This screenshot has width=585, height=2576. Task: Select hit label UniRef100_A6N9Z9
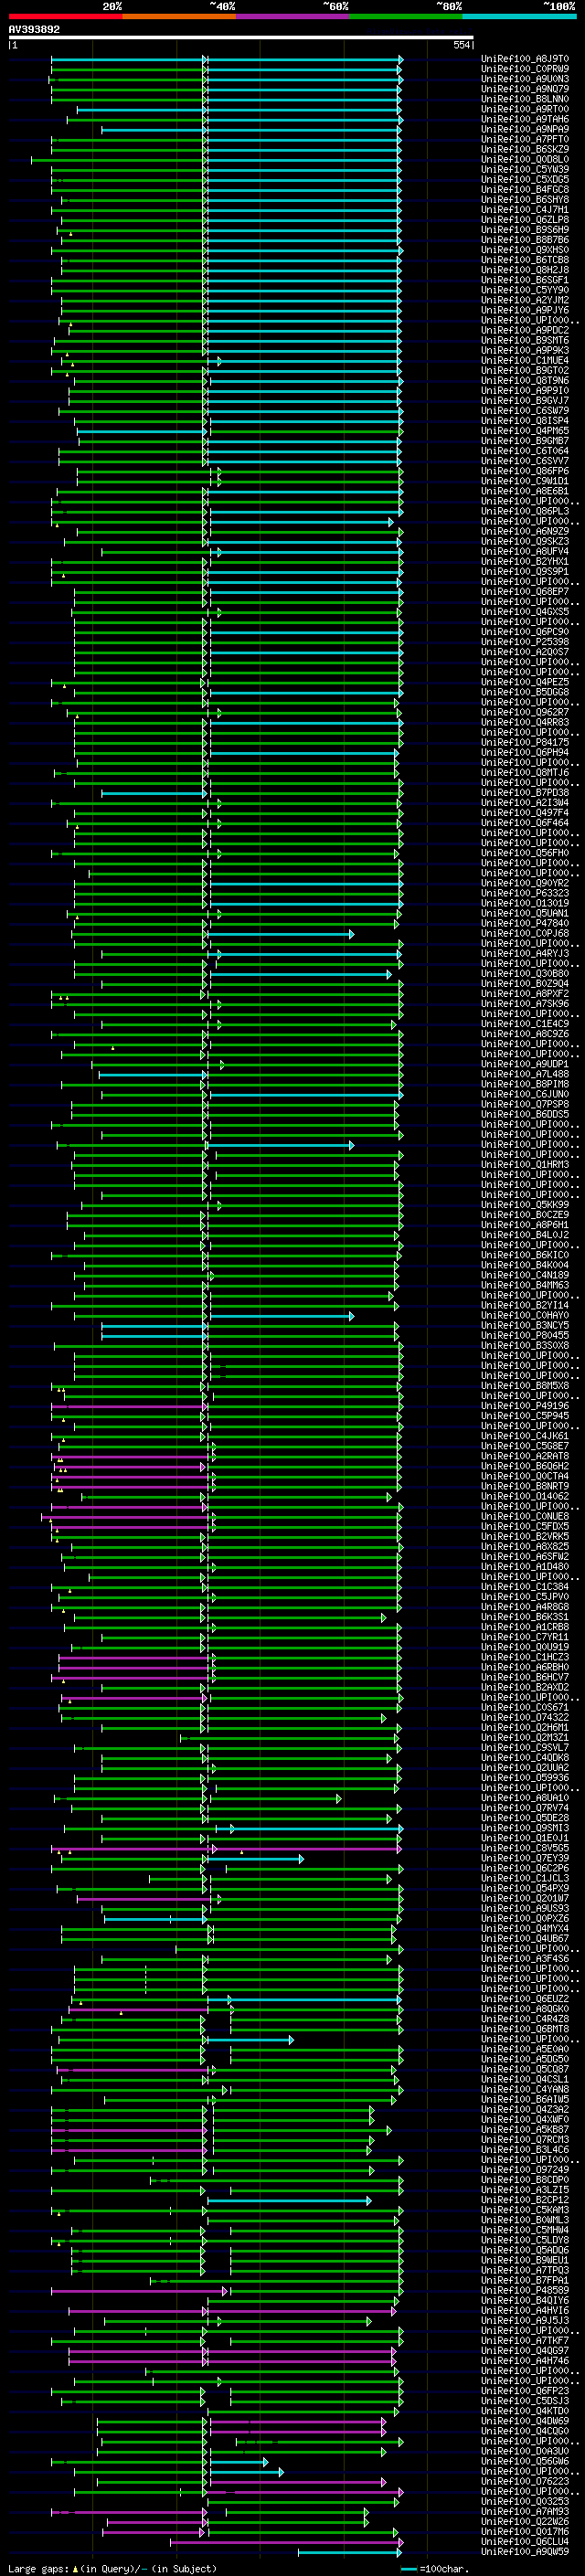525,531
